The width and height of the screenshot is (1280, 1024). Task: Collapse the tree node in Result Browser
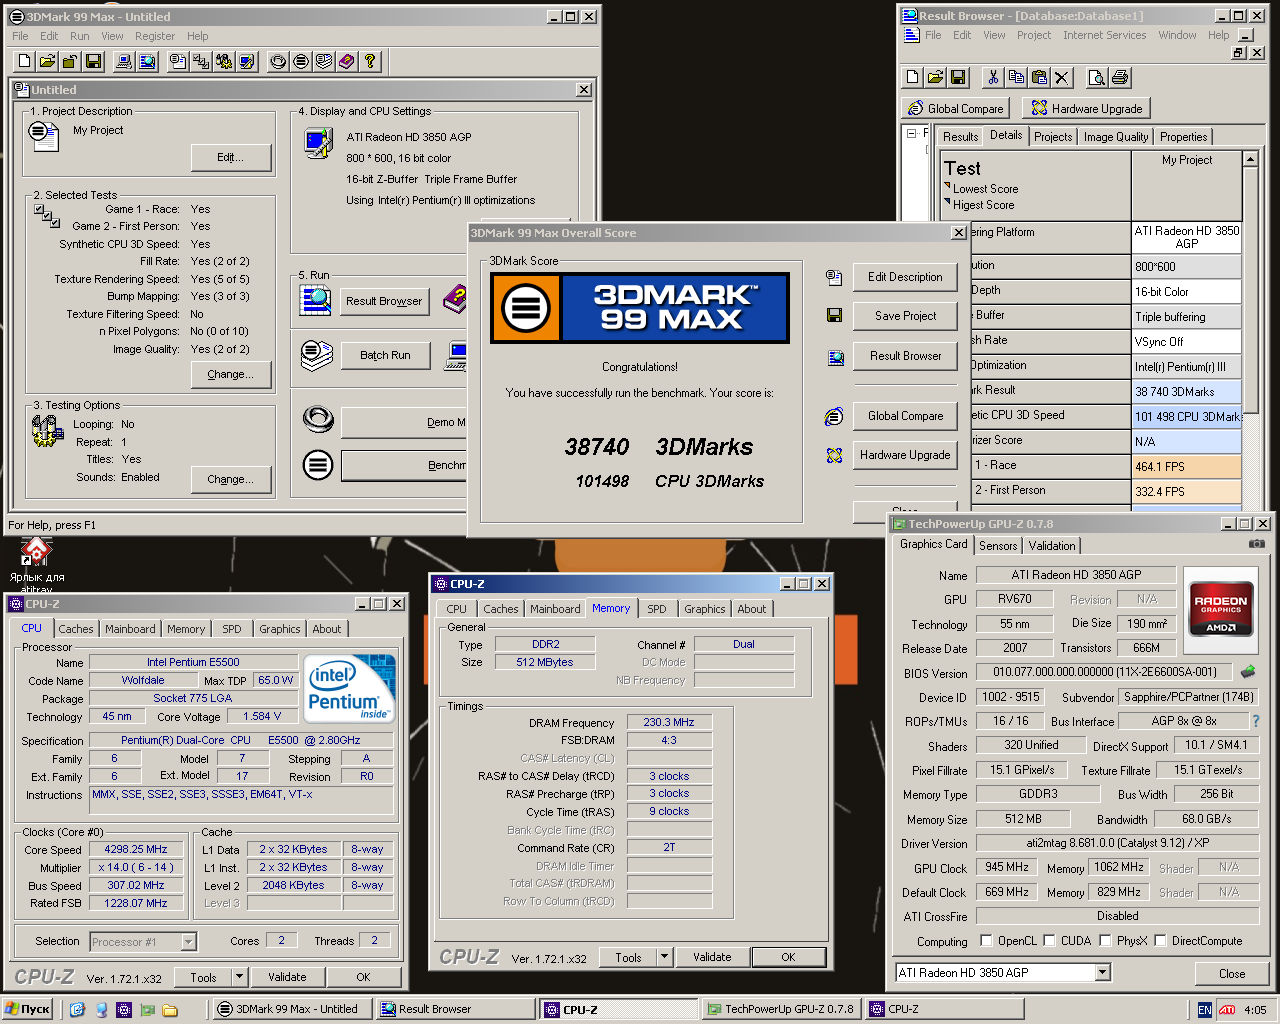pyautogui.click(x=911, y=133)
